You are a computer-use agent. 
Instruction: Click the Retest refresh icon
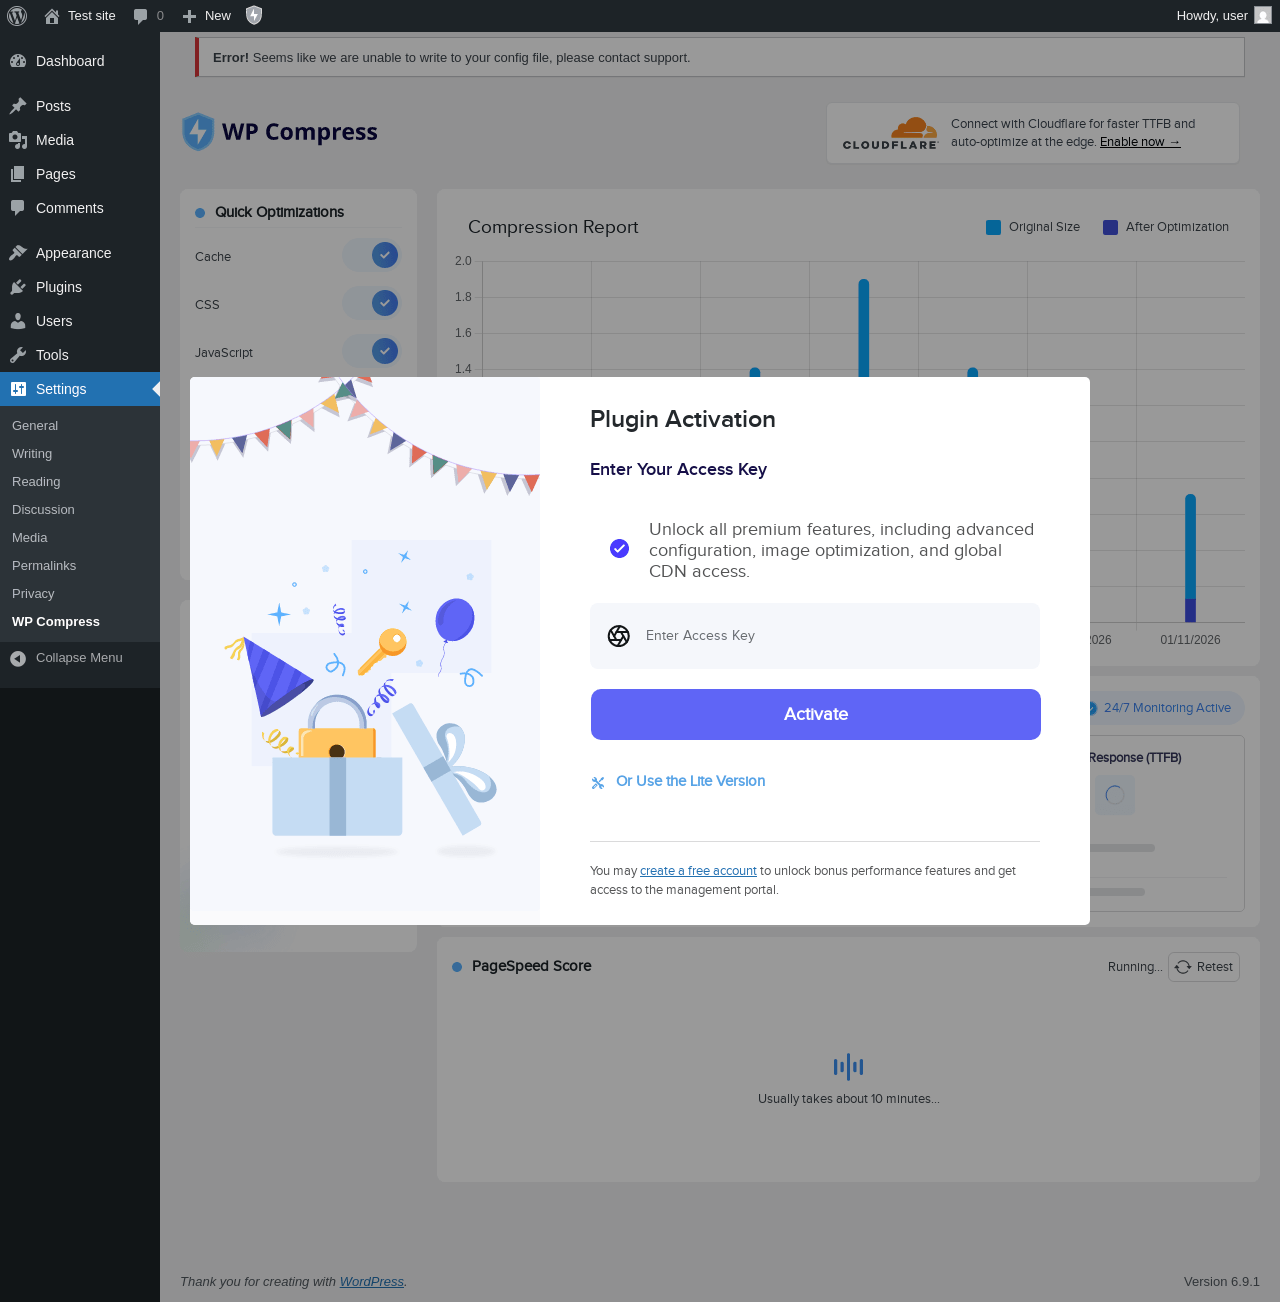click(x=1183, y=967)
